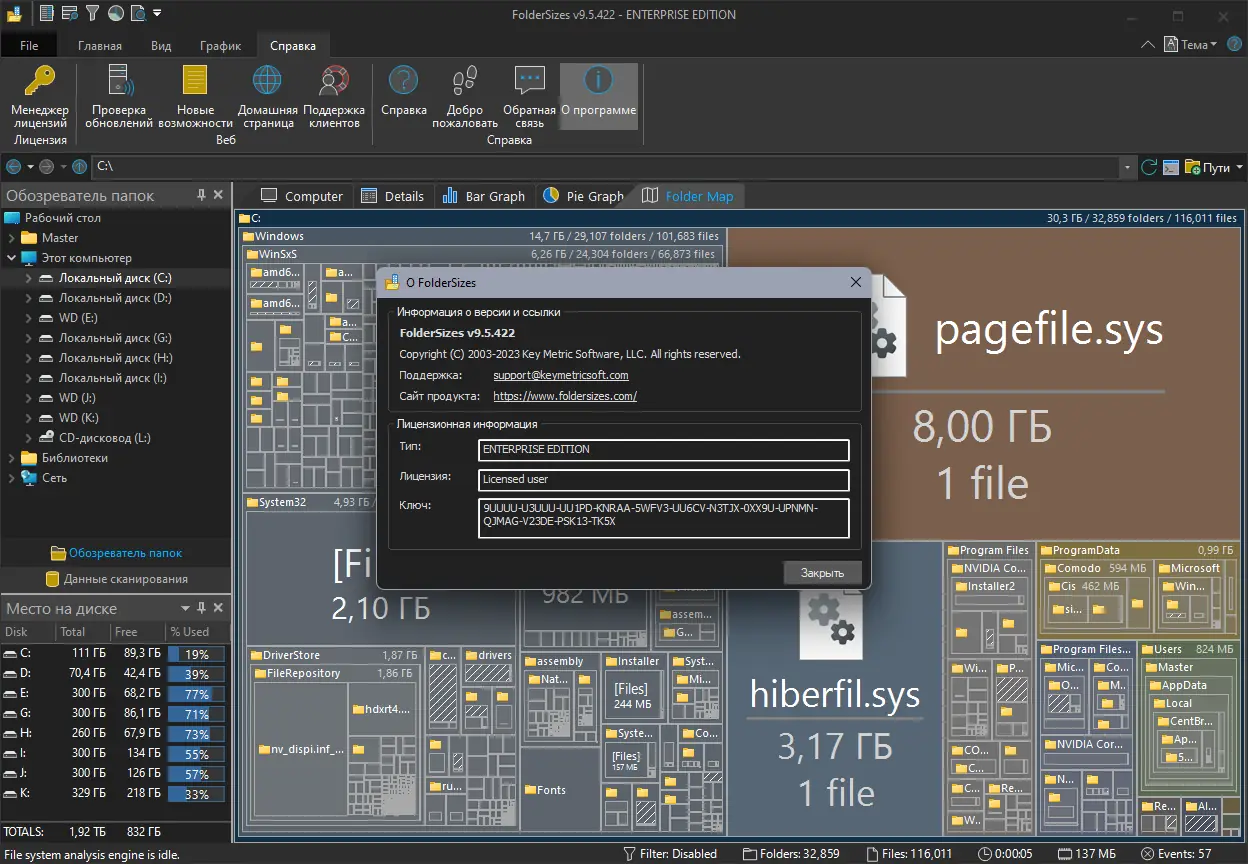Click the report icon in quick access toolbar
1248x864 pixels.
[48, 14]
